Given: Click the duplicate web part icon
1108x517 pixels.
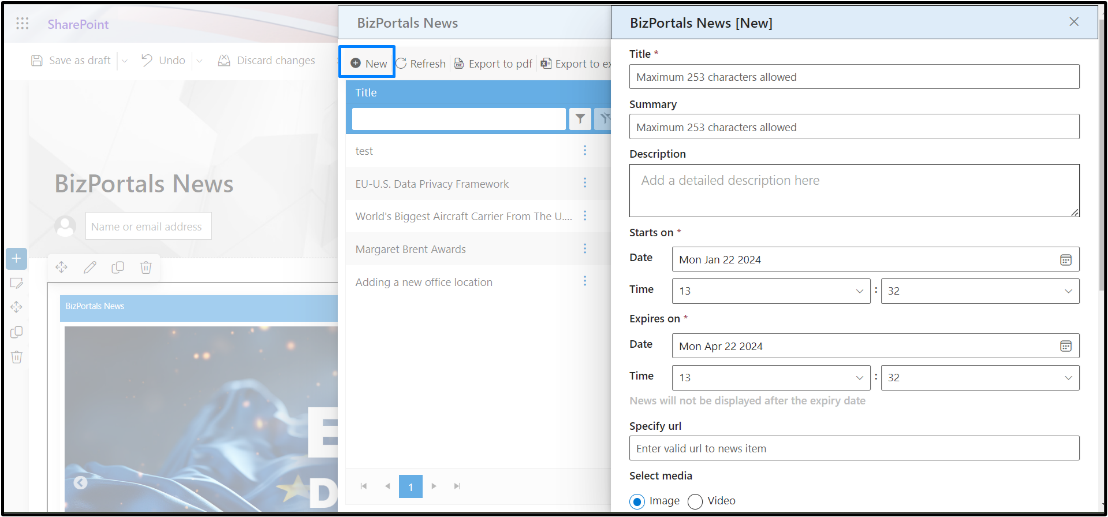Looking at the screenshot, I should tap(118, 267).
